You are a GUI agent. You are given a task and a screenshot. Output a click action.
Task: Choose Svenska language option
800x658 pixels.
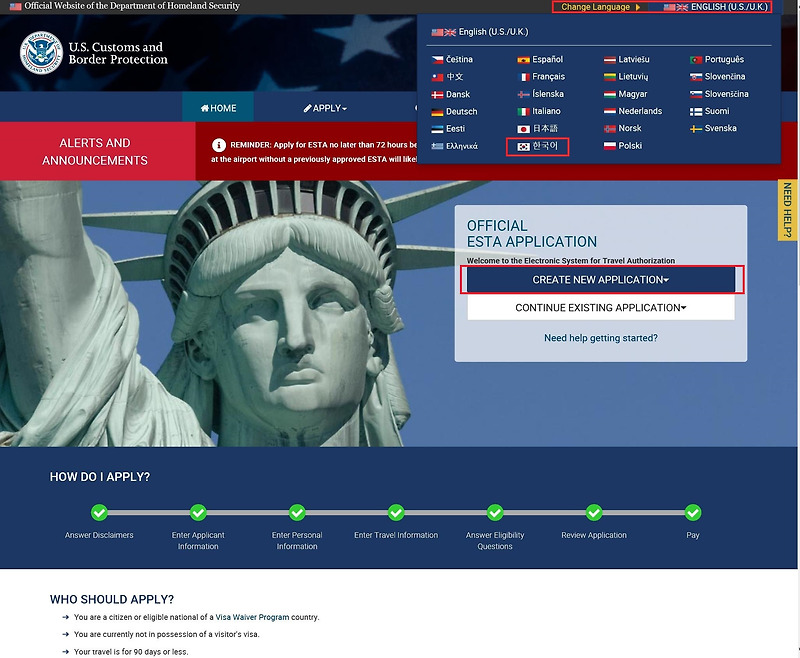click(x=713, y=129)
